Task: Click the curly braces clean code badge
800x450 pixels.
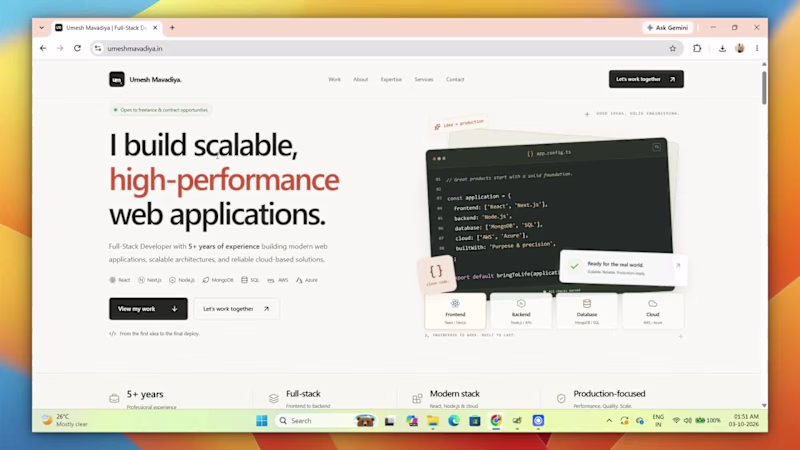Action: click(436, 273)
